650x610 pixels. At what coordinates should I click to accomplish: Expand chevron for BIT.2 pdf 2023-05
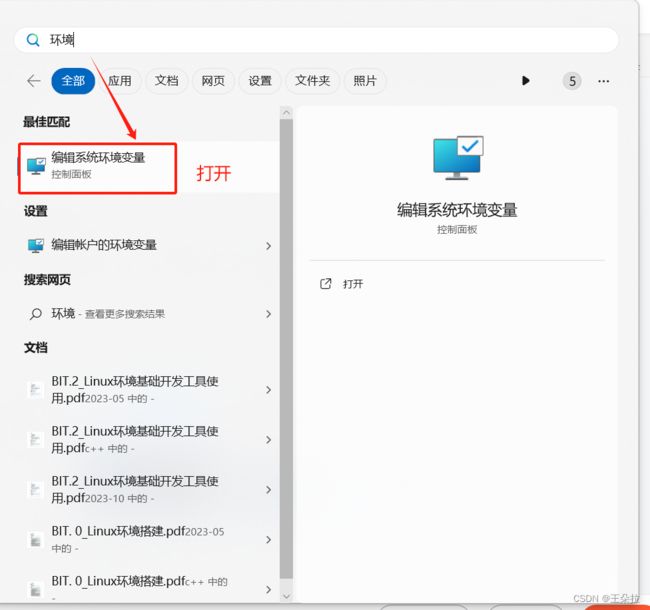click(269, 390)
